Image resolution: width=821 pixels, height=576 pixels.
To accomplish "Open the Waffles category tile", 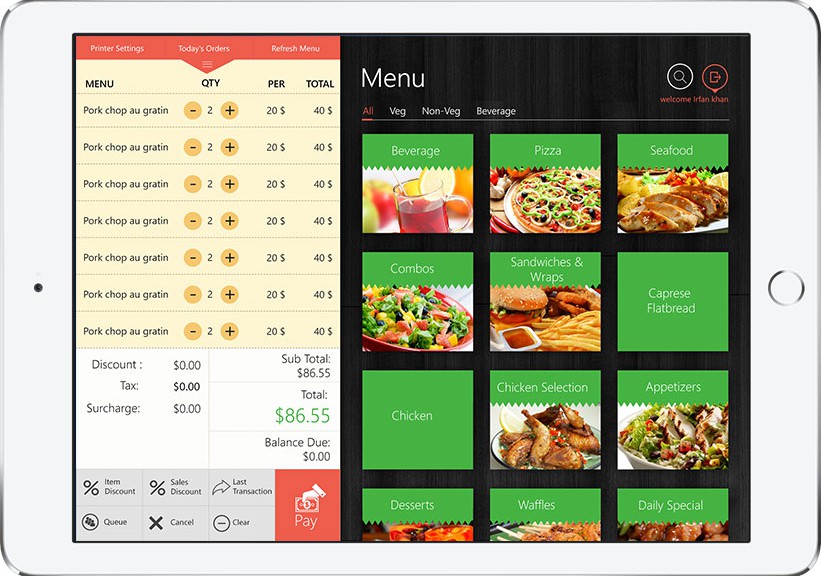I will (x=545, y=515).
